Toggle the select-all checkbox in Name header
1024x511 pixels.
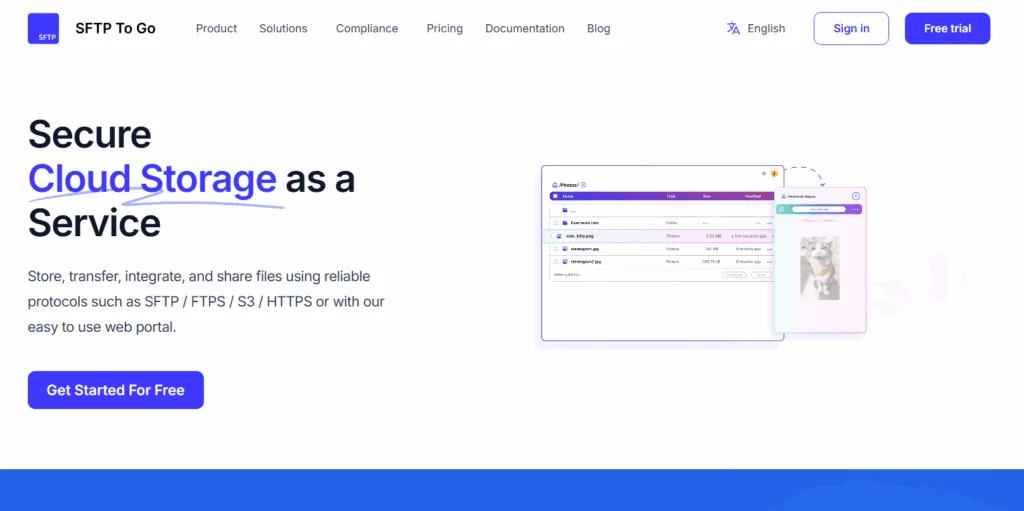coord(555,196)
